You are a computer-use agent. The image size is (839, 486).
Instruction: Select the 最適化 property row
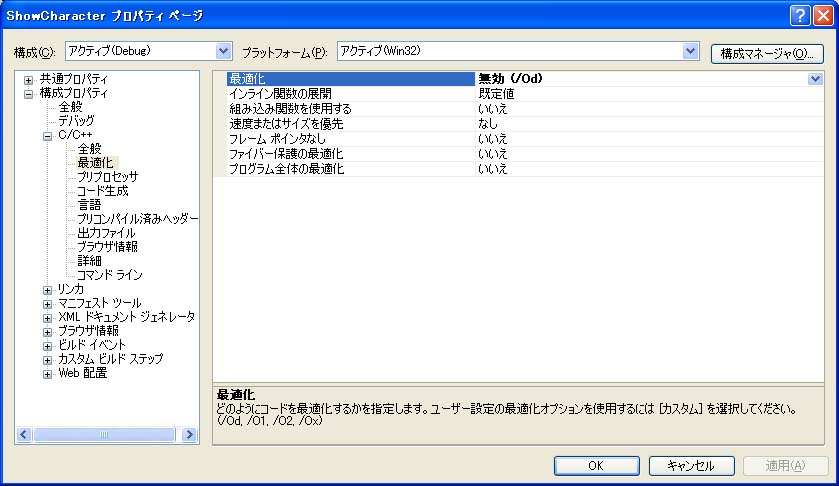tap(517, 79)
